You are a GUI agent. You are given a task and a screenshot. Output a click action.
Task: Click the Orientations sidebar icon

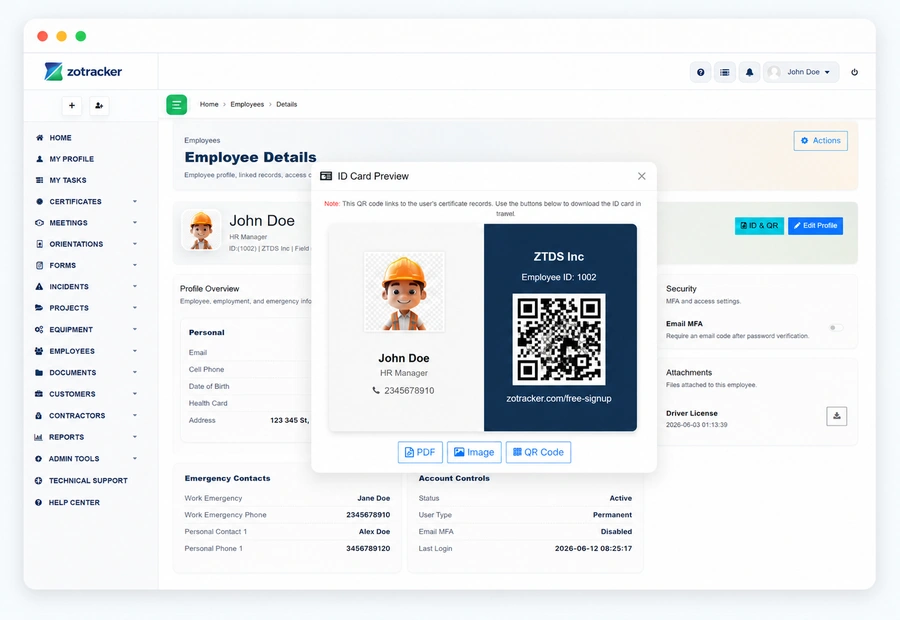coord(39,244)
